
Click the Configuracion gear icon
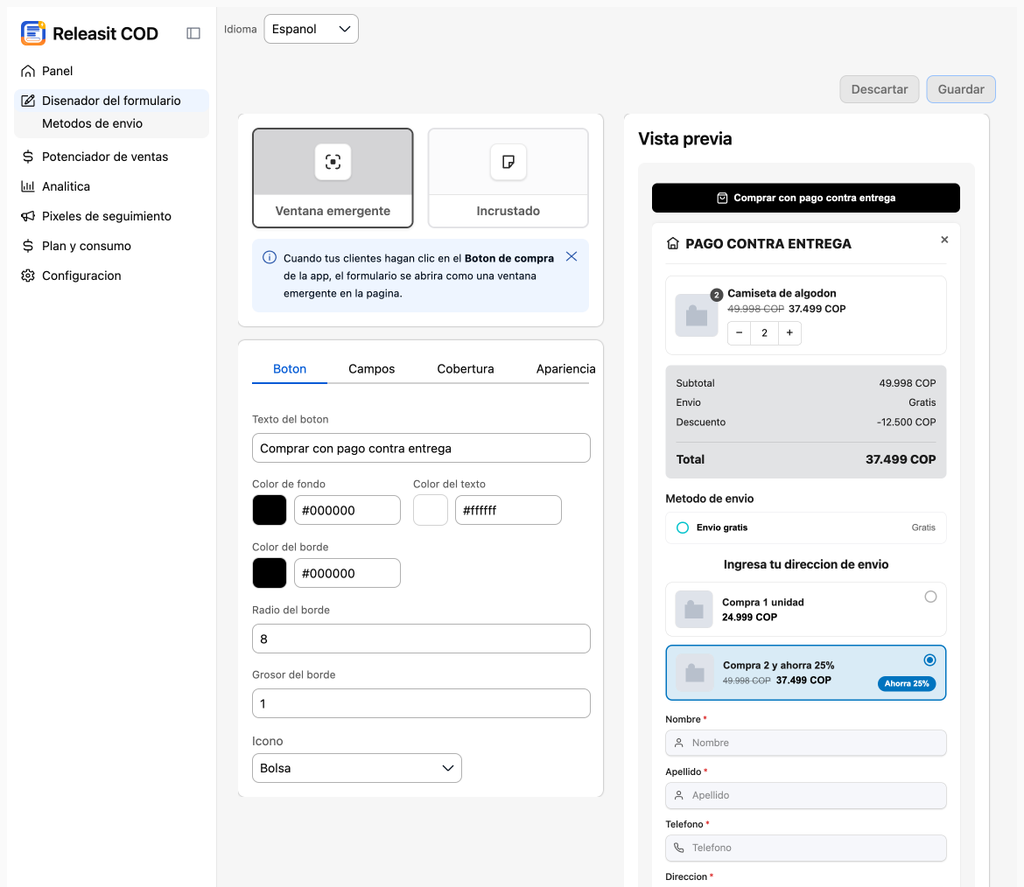27,276
